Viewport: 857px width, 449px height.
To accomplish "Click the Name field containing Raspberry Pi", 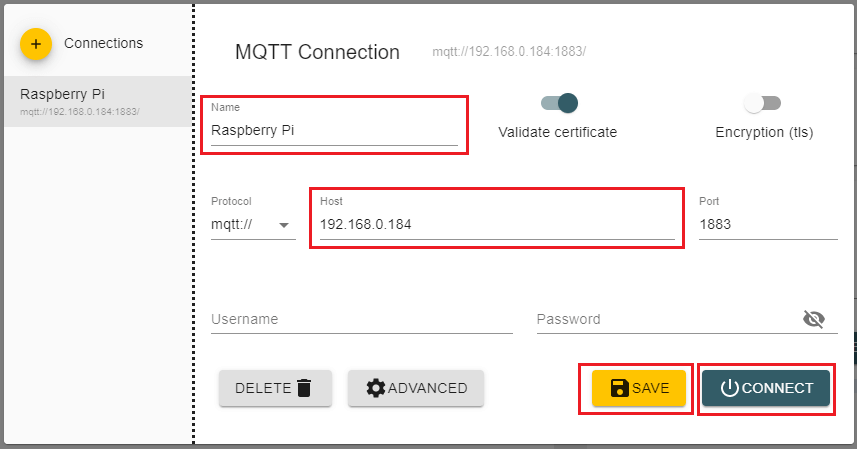I will [334, 130].
